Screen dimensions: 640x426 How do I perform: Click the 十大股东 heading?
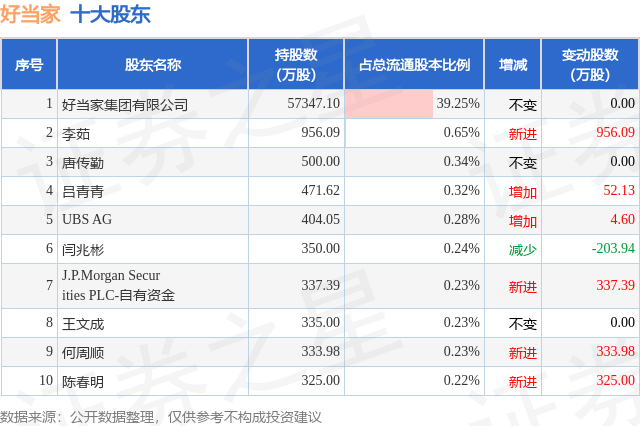pos(111,14)
